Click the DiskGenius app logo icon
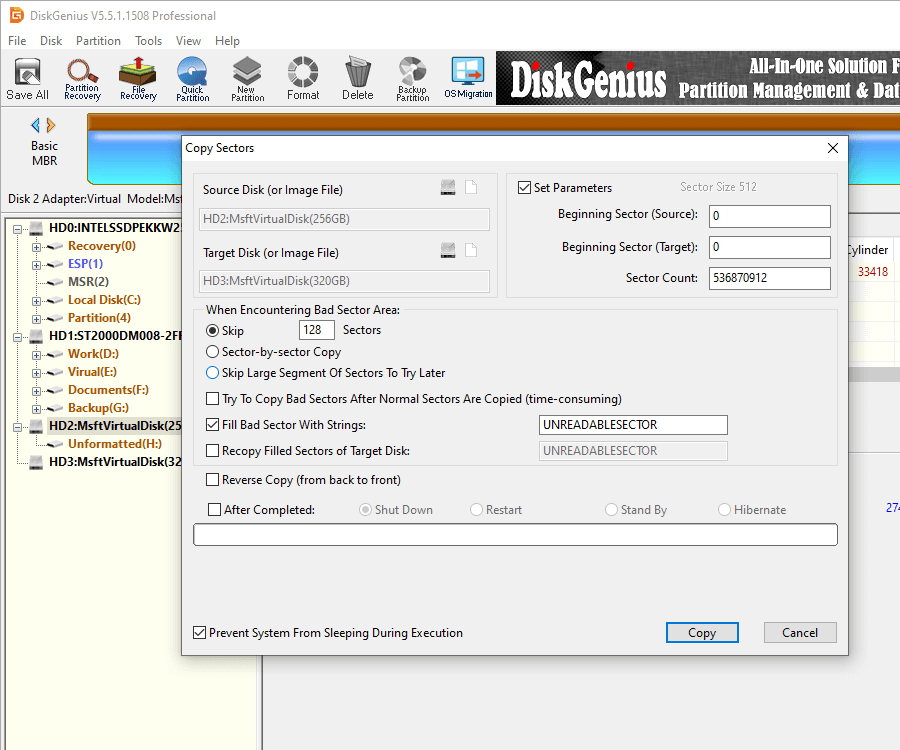The image size is (900, 750). click(x=16, y=15)
